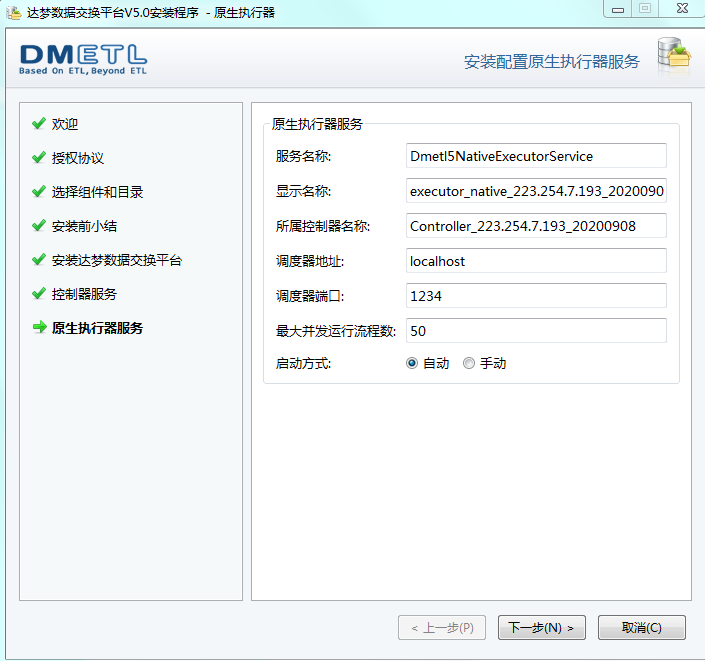Click the 最大并发运行流程数: label
Viewport: 705px width, 661px height.
pos(336,331)
